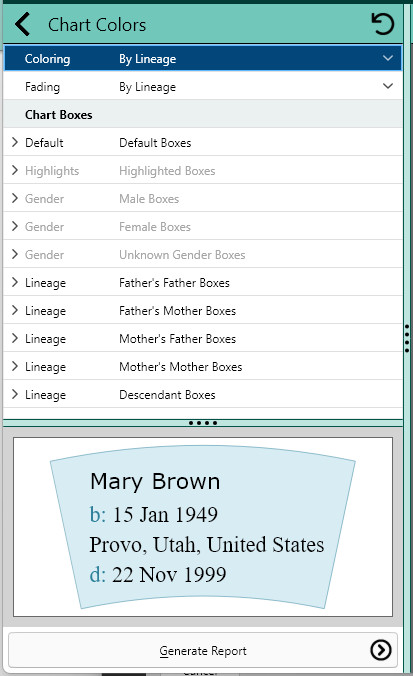Expand the Father's Father Boxes row
Viewport: 413px width, 676px height.
click(x=15, y=282)
